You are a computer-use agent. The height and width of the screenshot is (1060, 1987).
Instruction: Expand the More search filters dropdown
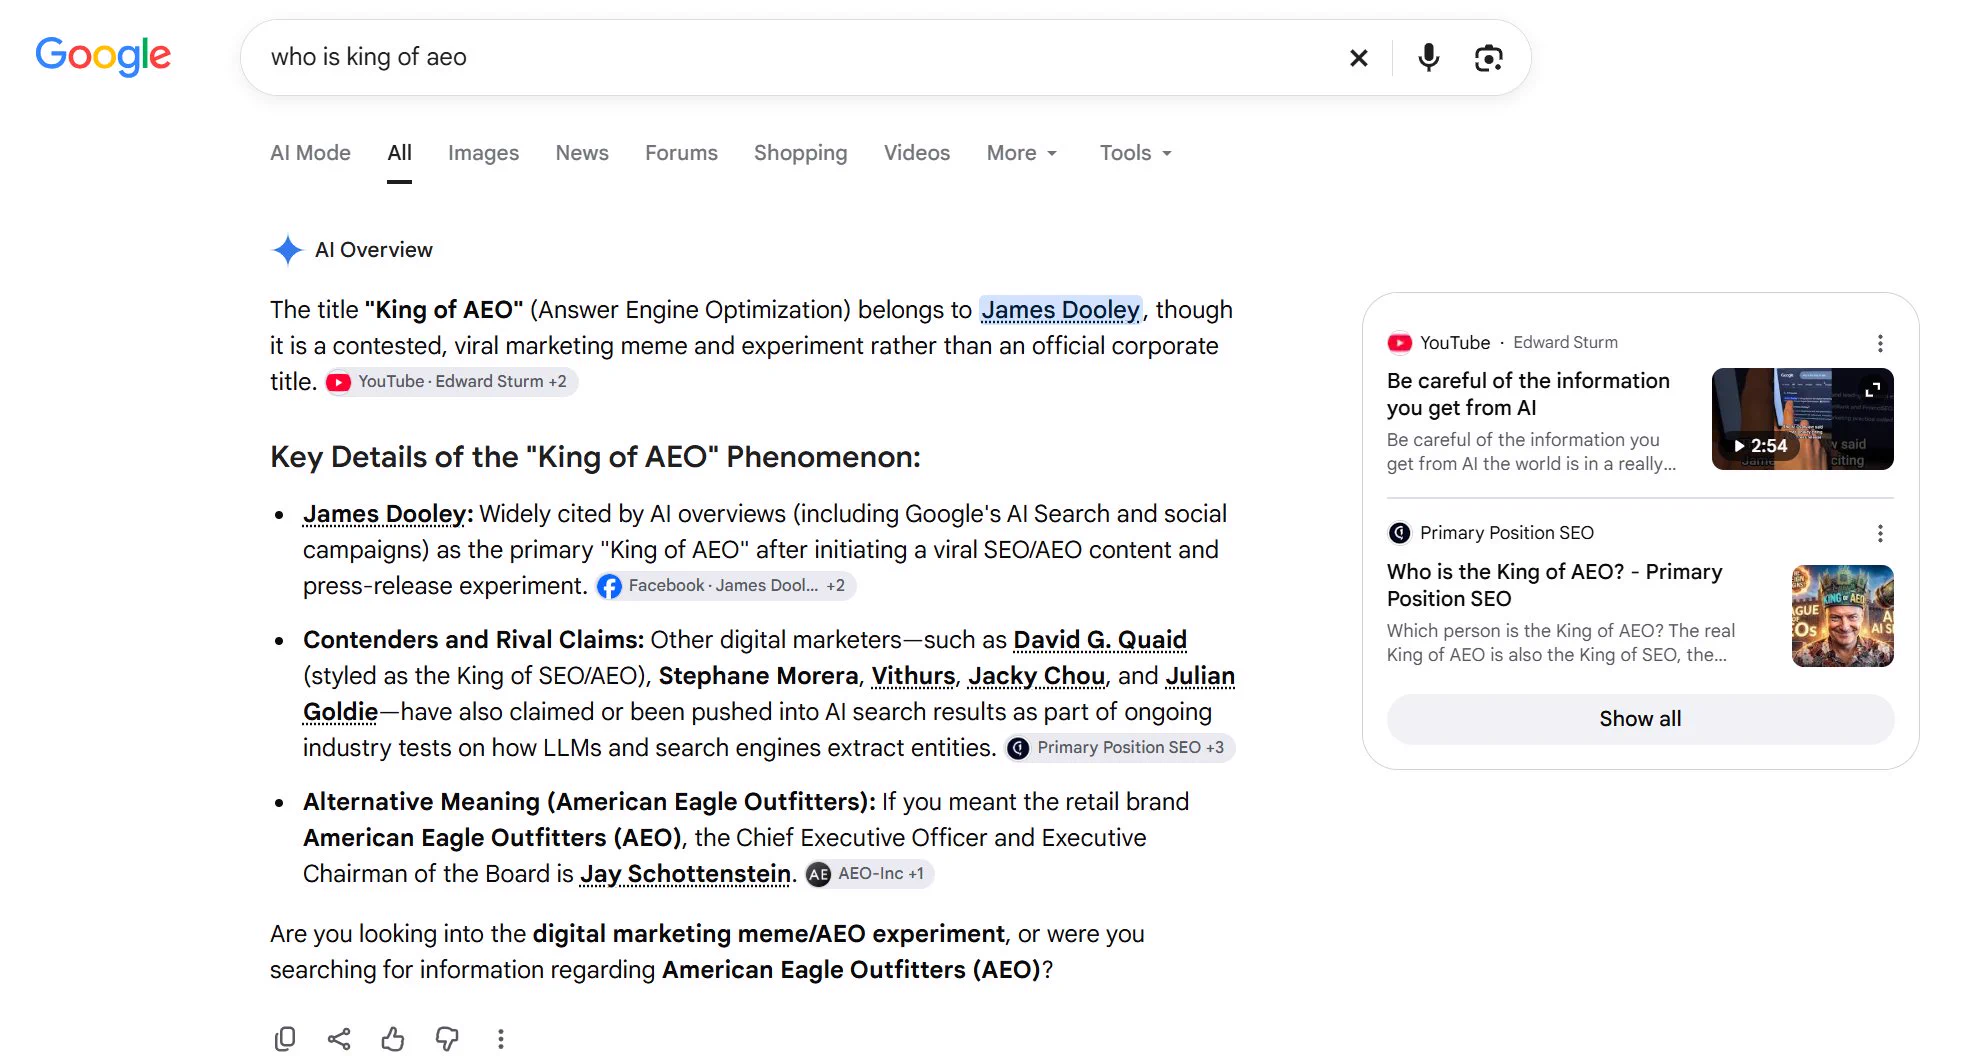(x=1022, y=153)
